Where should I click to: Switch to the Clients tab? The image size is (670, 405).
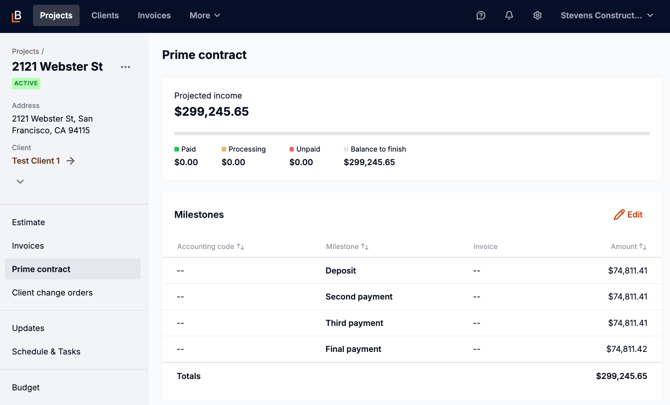click(105, 16)
